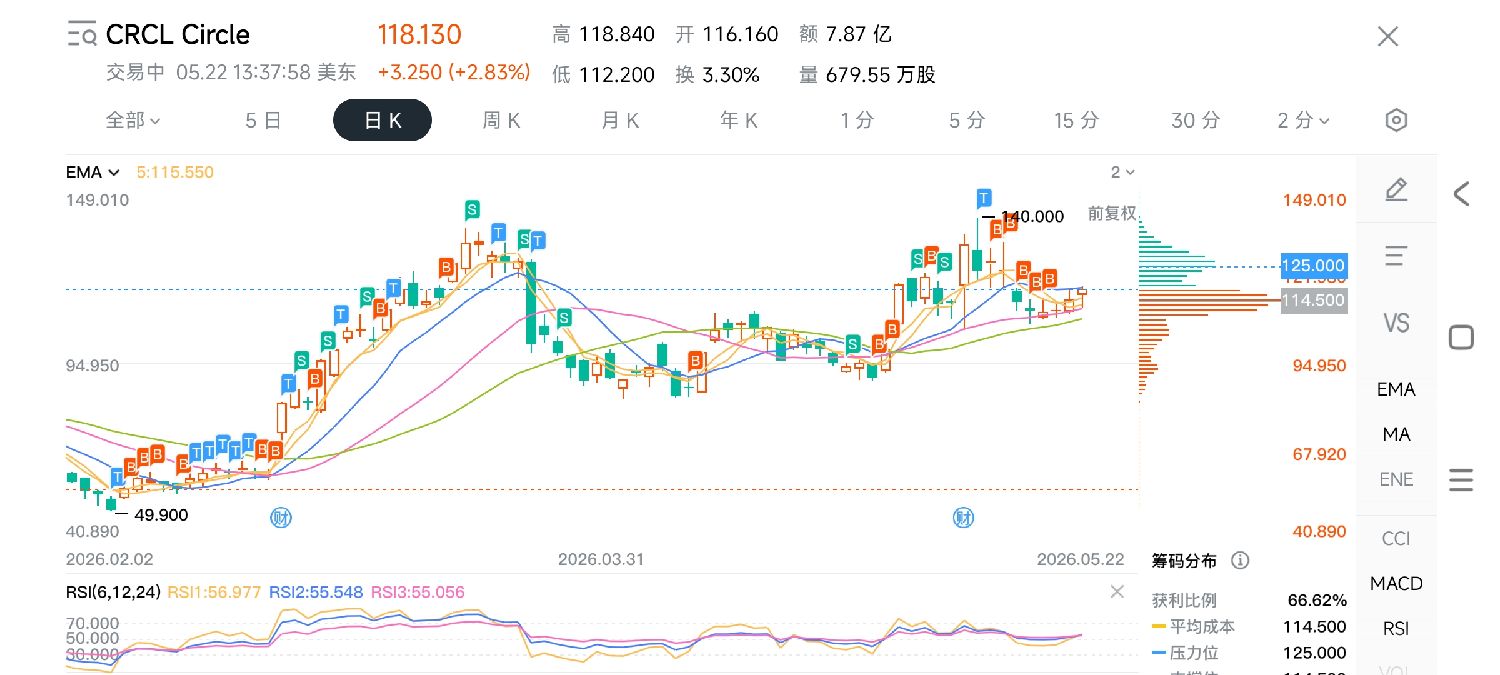The height and width of the screenshot is (675, 1500).
Task: Select the pencil drawing tool
Action: 1397,189
